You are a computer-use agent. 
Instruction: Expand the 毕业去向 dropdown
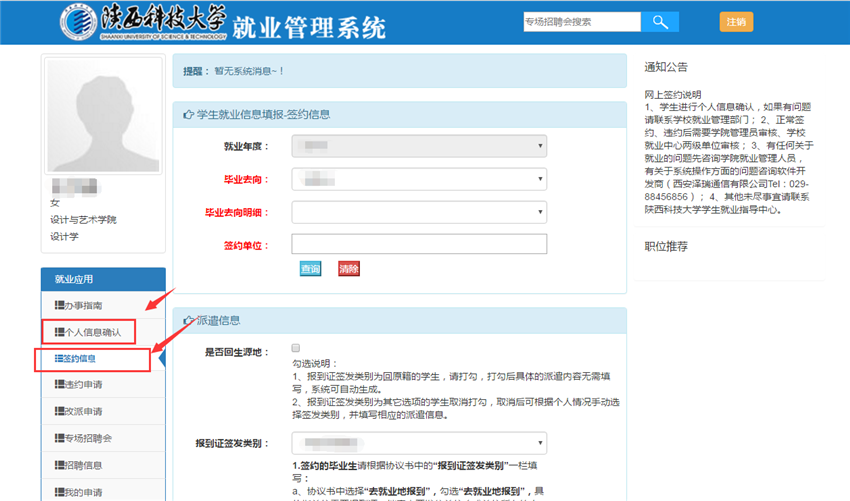[419, 179]
